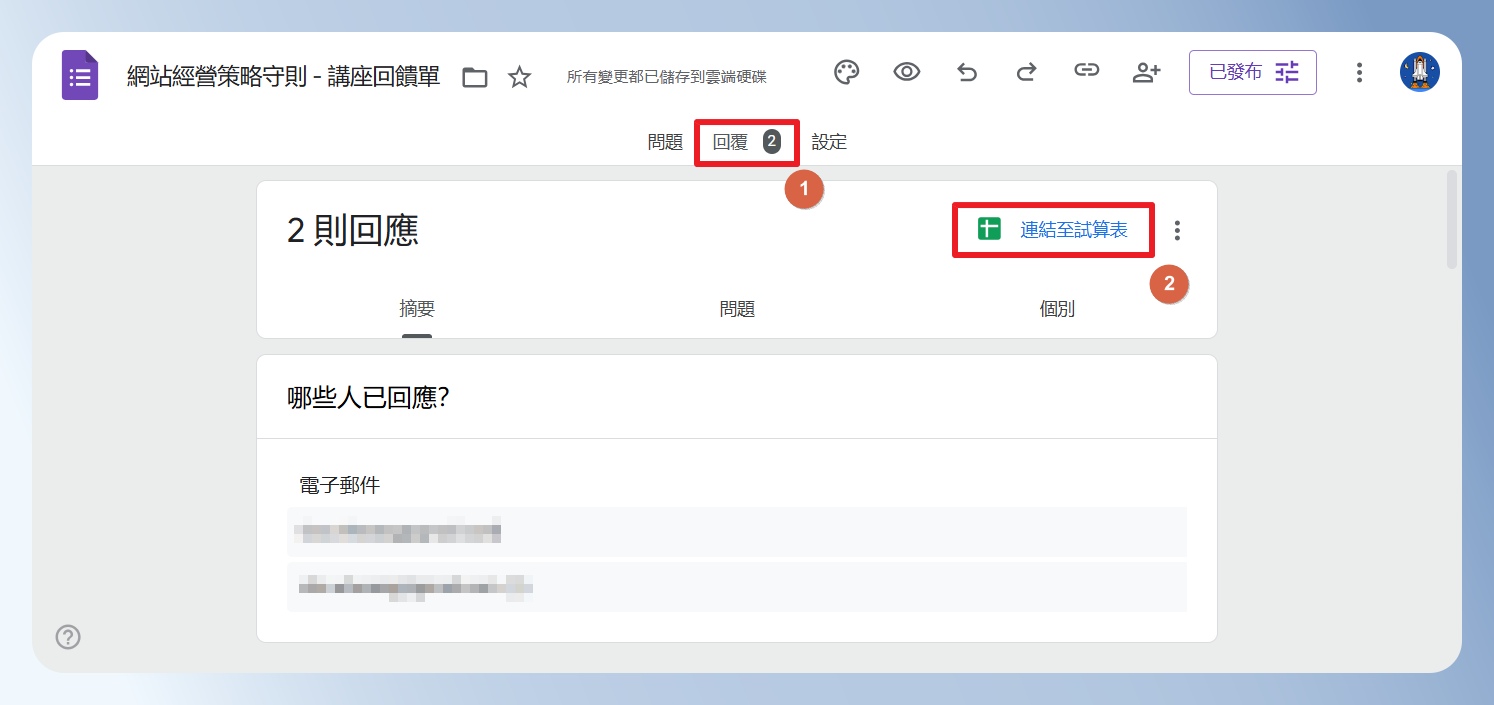Viewport: 1494px width, 705px height.
Task: Open the top-bar three-dot more menu
Action: tap(1359, 72)
